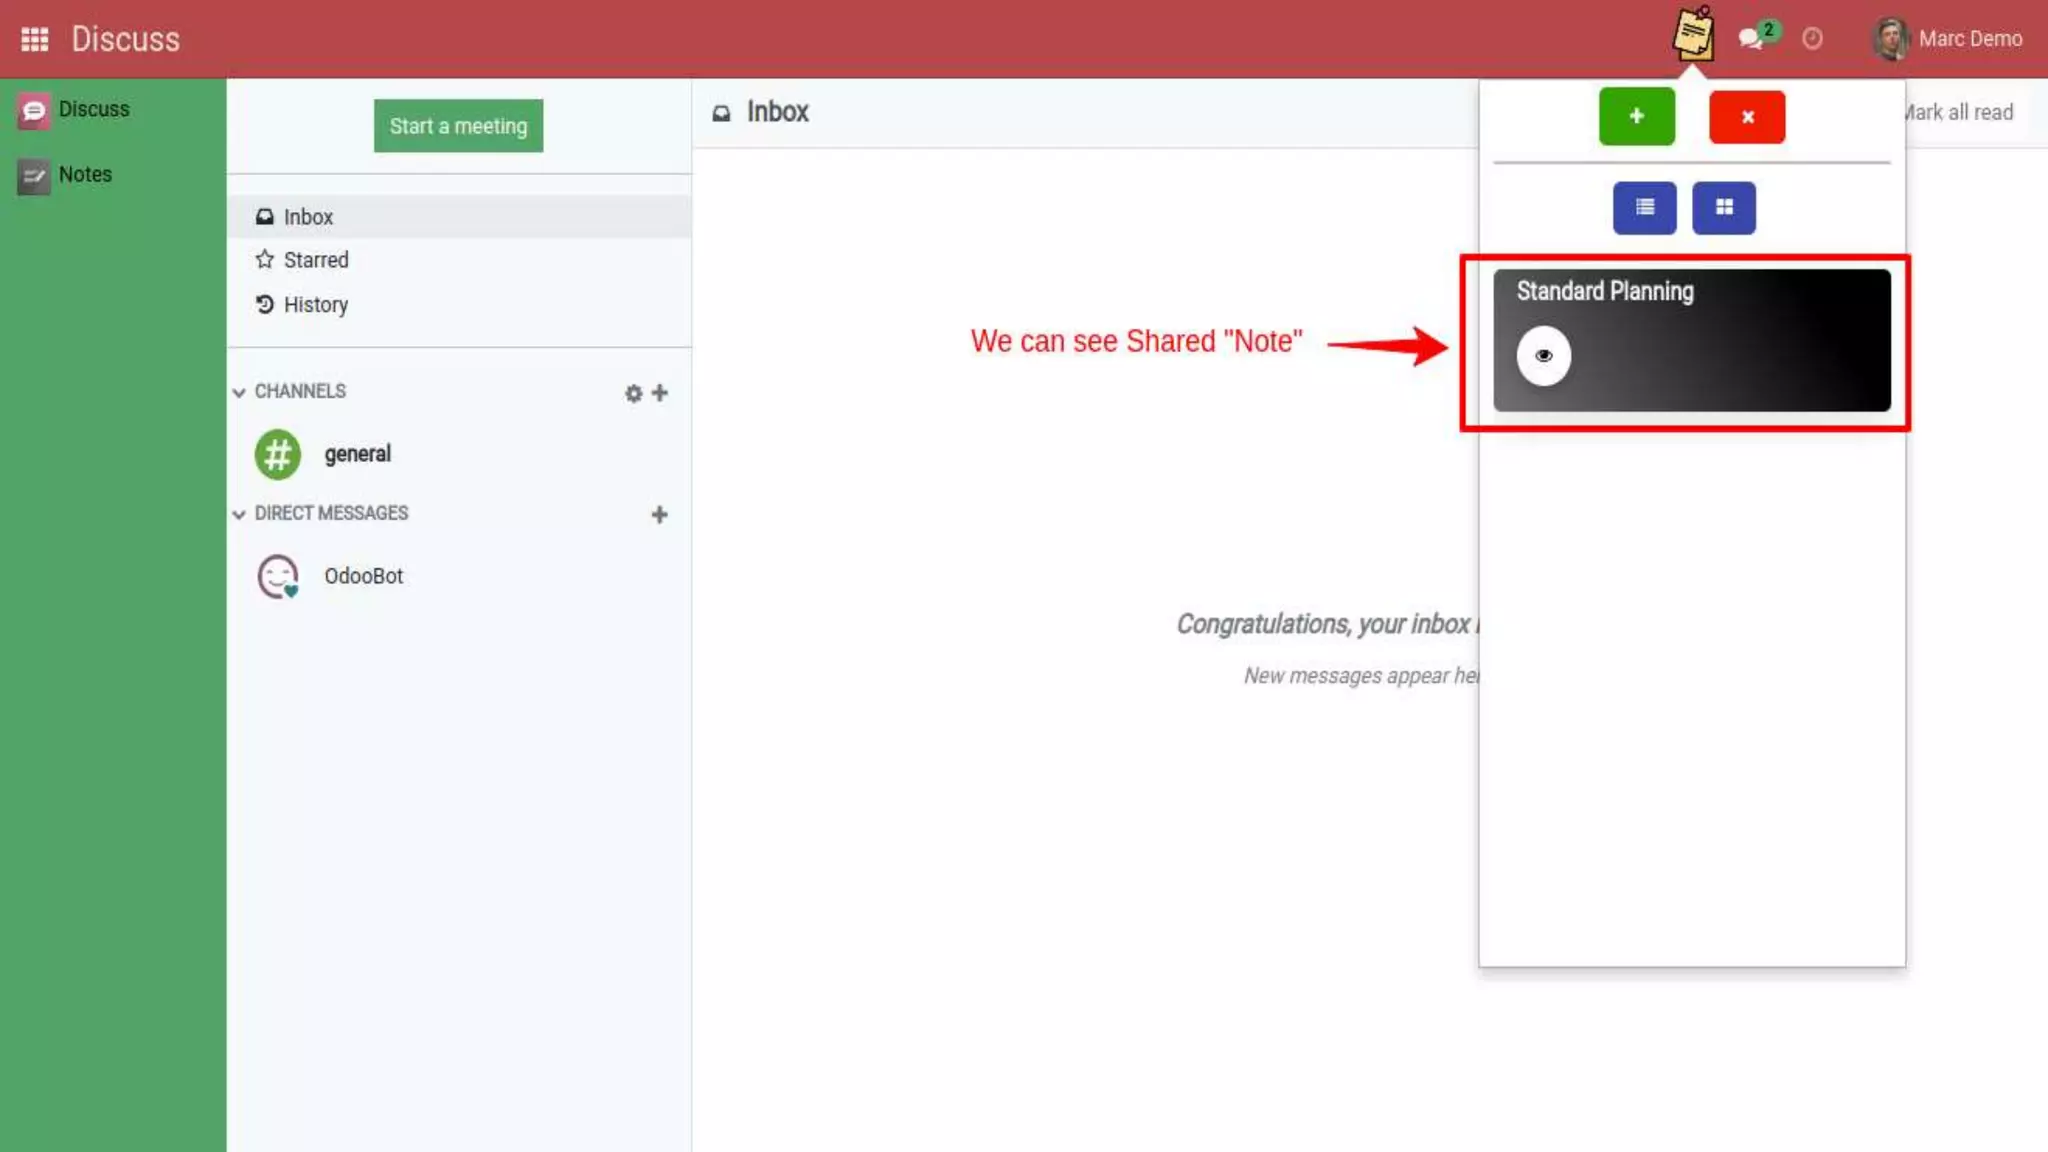Click the eye icon on Standard Planning
This screenshot has width=2048, height=1152.
click(x=1543, y=356)
